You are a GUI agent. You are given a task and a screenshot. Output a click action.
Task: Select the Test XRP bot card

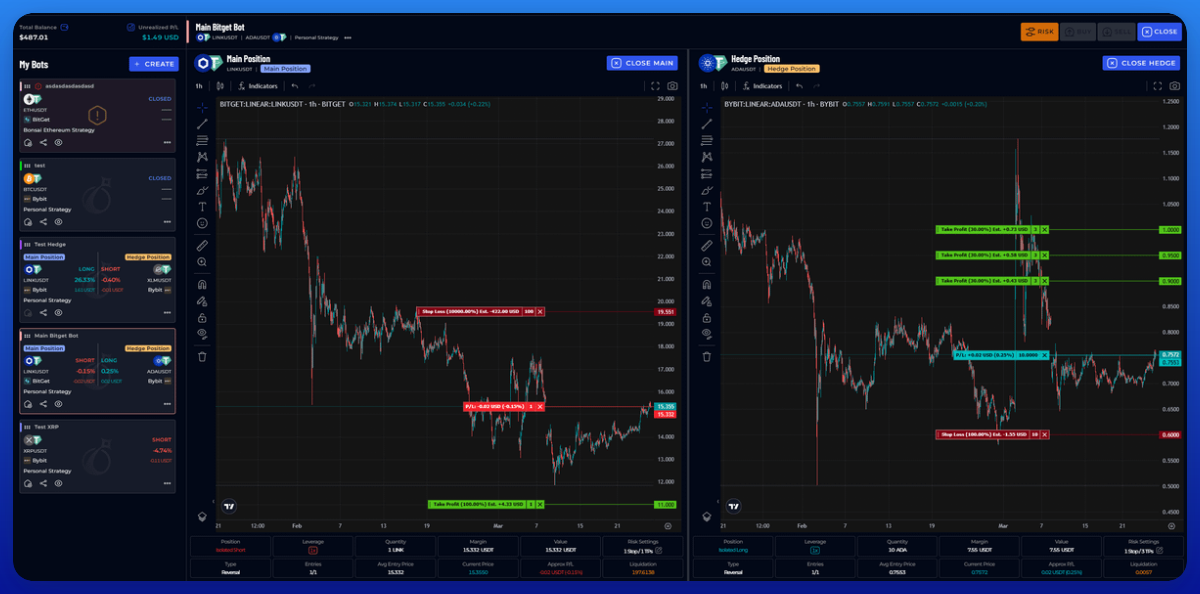click(98, 456)
